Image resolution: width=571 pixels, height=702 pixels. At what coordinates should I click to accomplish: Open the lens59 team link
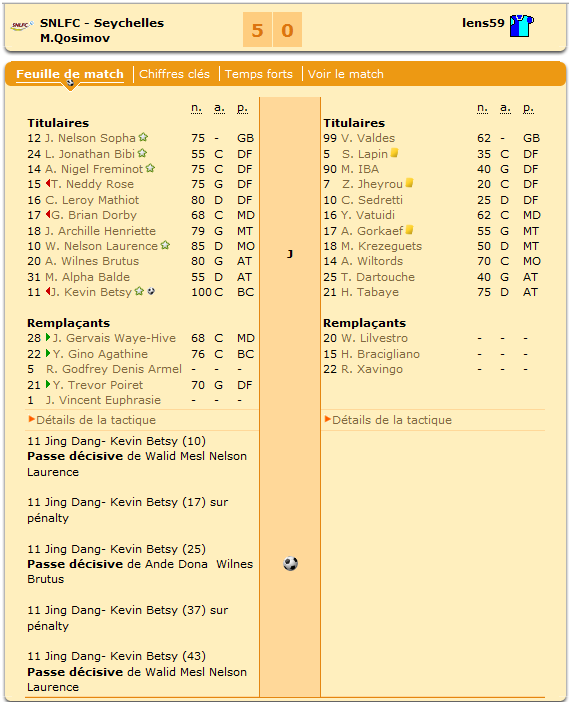pyautogui.click(x=483, y=23)
